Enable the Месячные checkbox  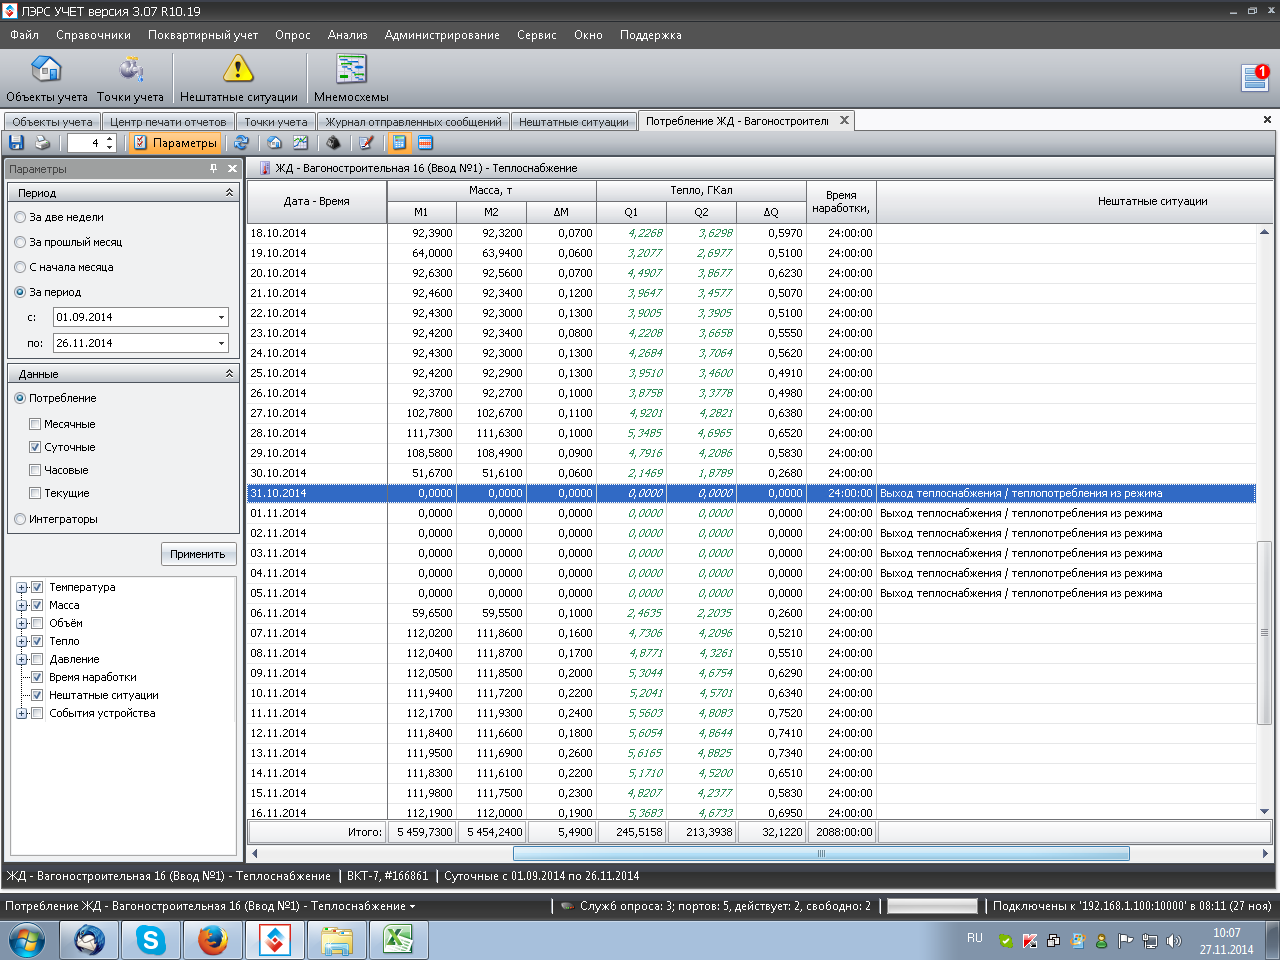tap(35, 424)
